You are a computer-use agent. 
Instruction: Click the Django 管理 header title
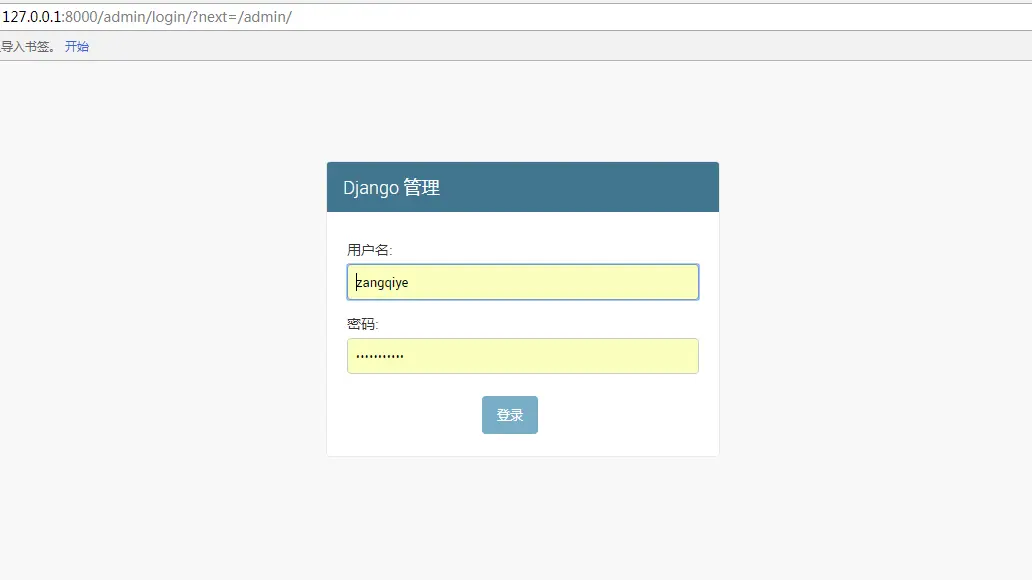pyautogui.click(x=391, y=188)
